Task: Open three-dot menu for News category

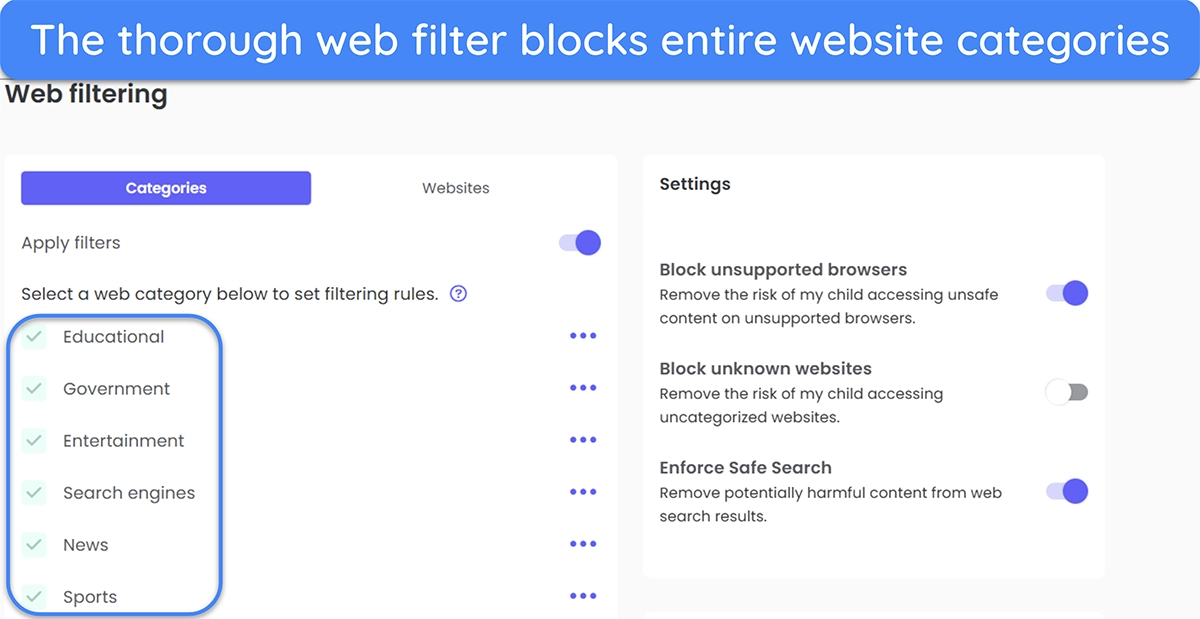Action: (583, 544)
